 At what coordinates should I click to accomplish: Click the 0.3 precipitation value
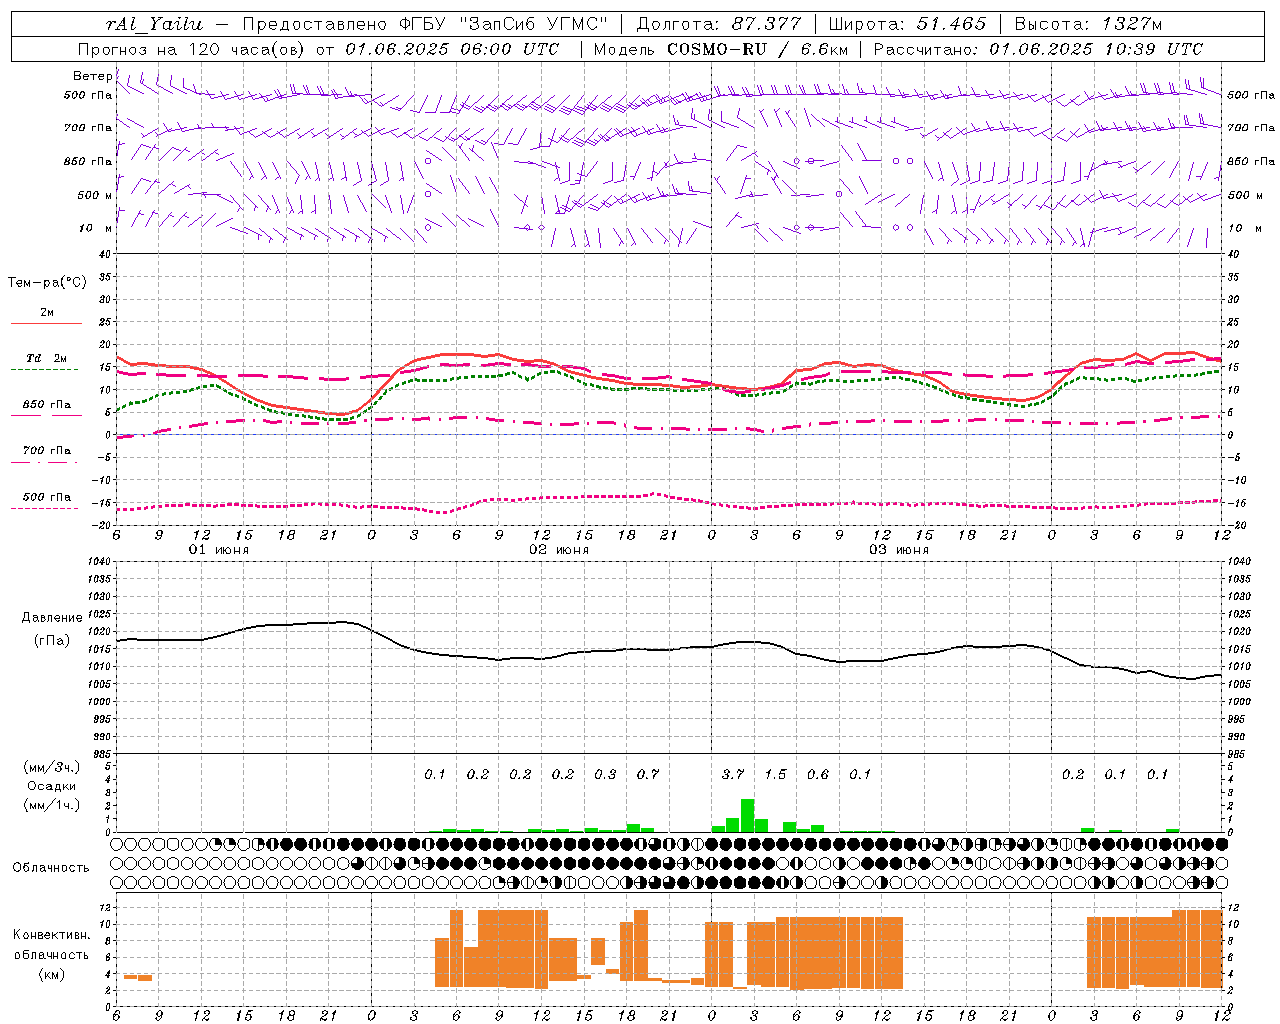point(605,774)
